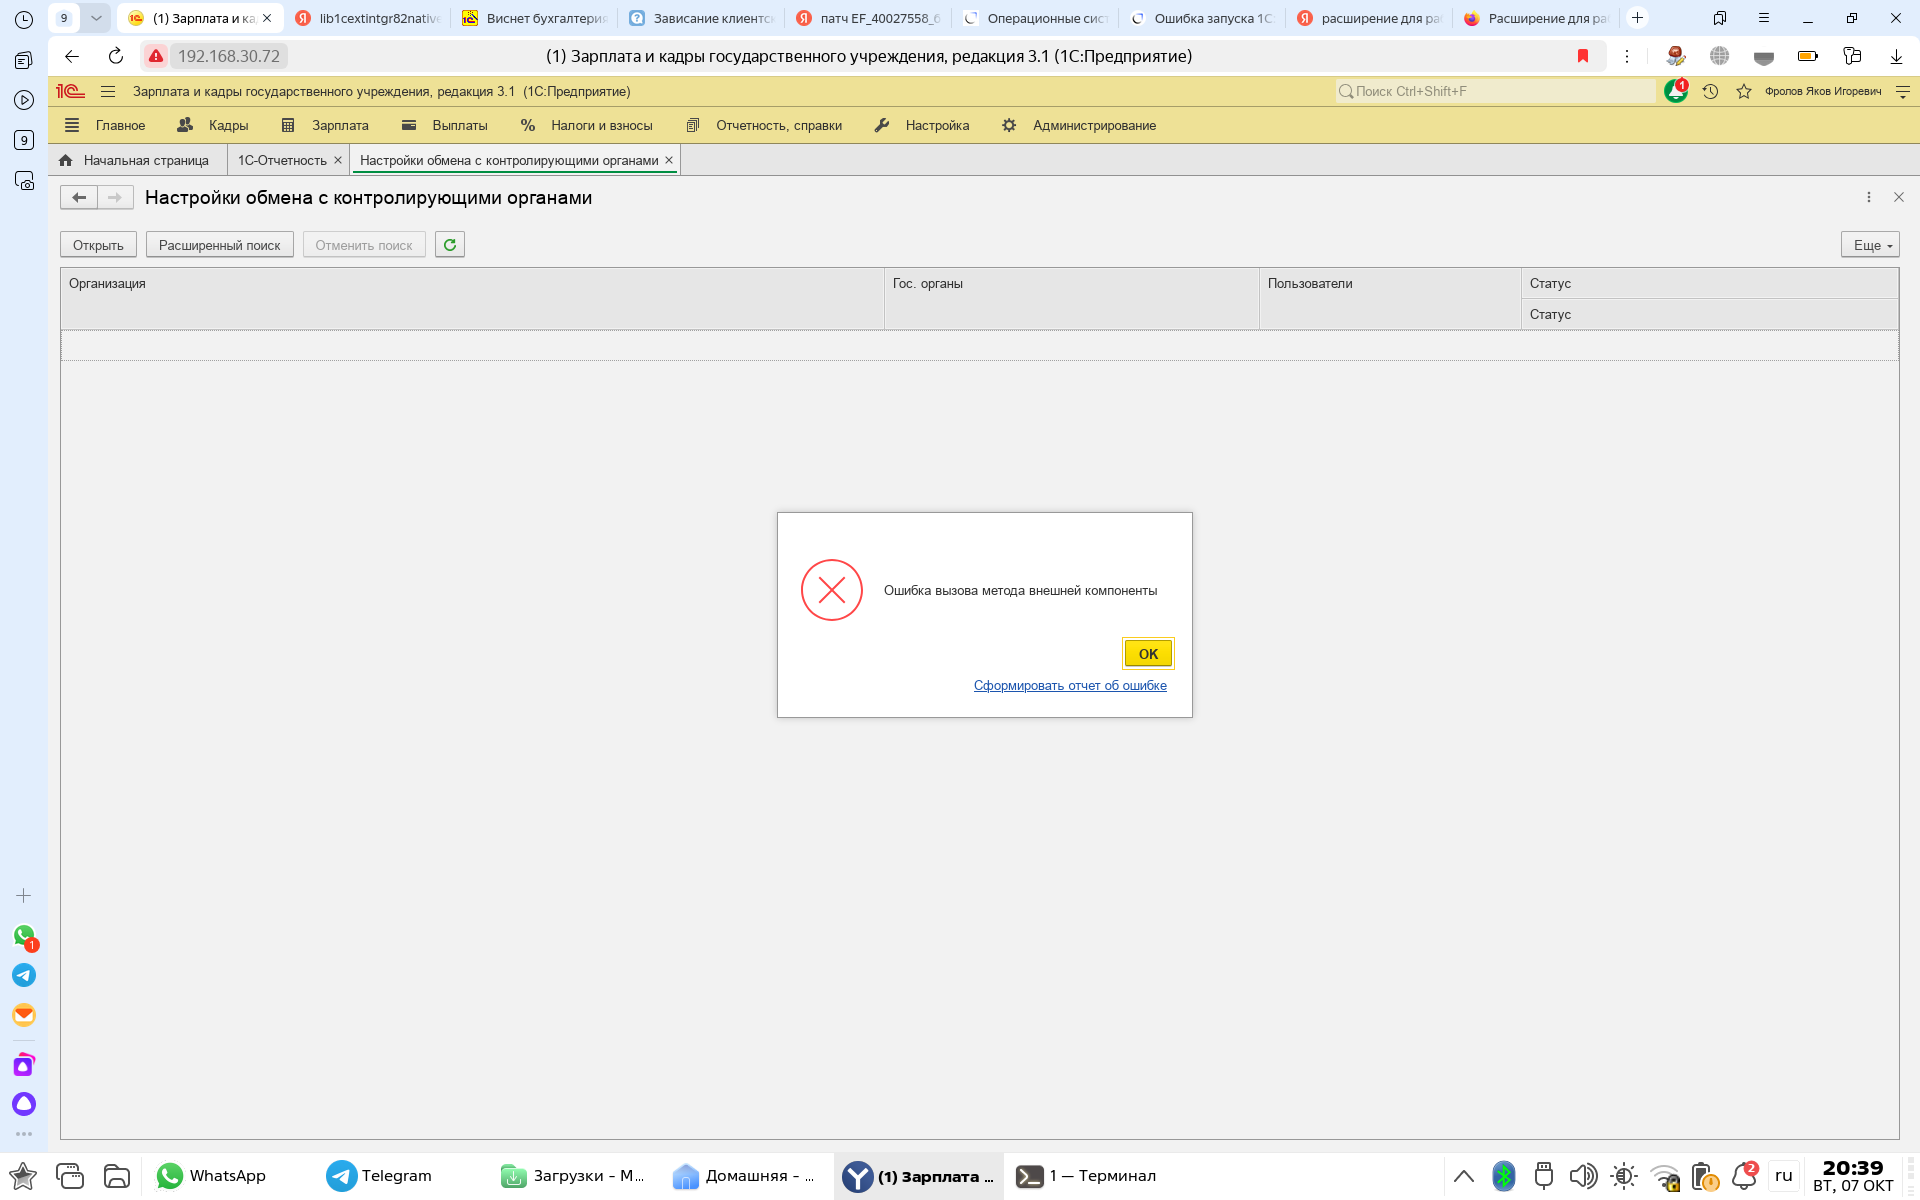Open the history clock icon in 1C header

(x=1710, y=91)
